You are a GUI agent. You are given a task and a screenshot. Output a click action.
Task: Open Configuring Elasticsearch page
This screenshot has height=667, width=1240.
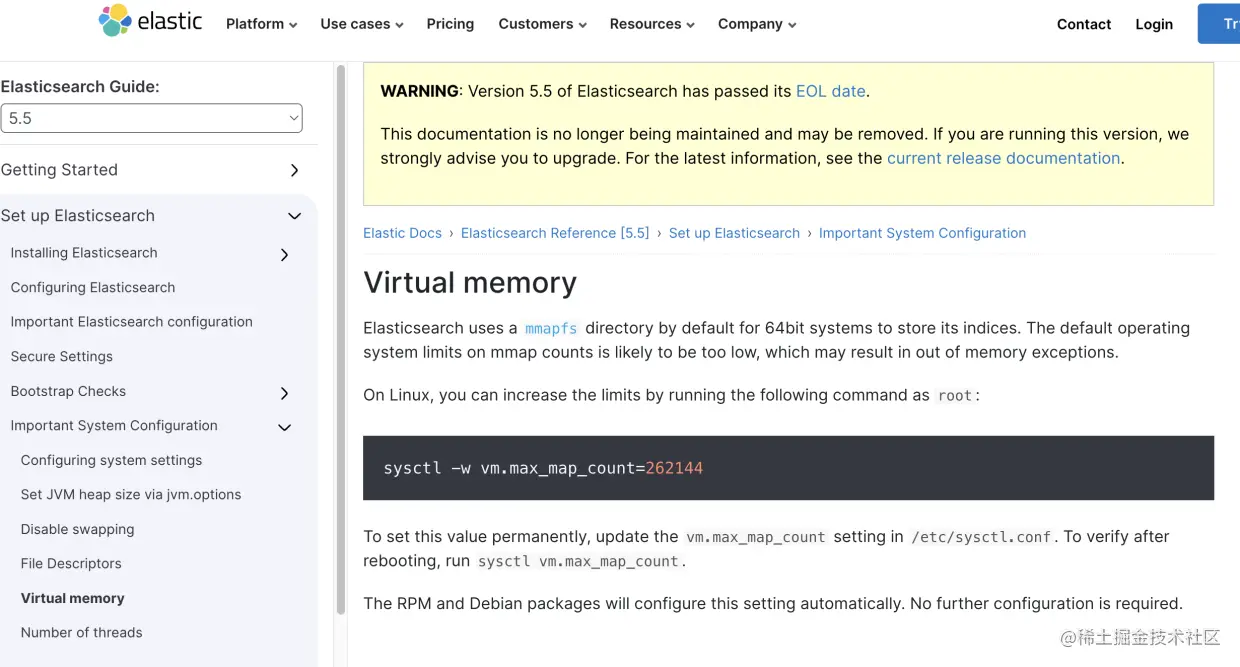pos(93,287)
